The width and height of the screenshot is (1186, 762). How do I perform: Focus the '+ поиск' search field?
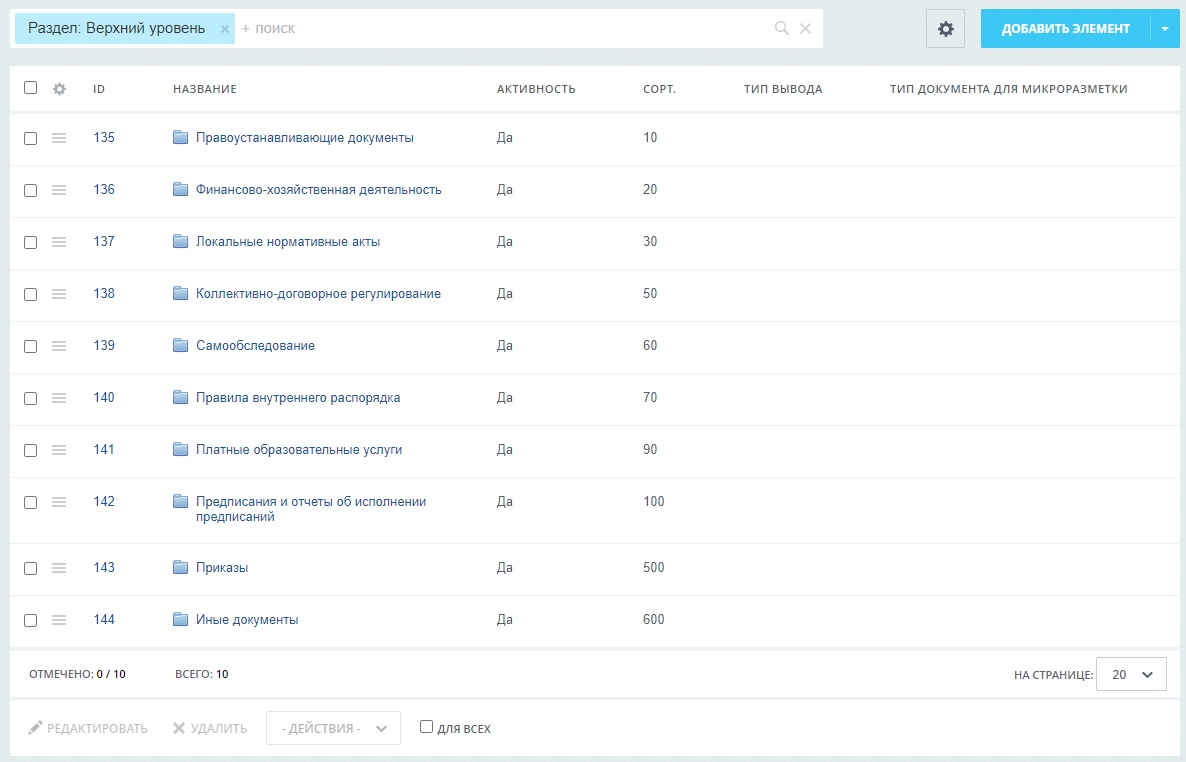coord(503,29)
